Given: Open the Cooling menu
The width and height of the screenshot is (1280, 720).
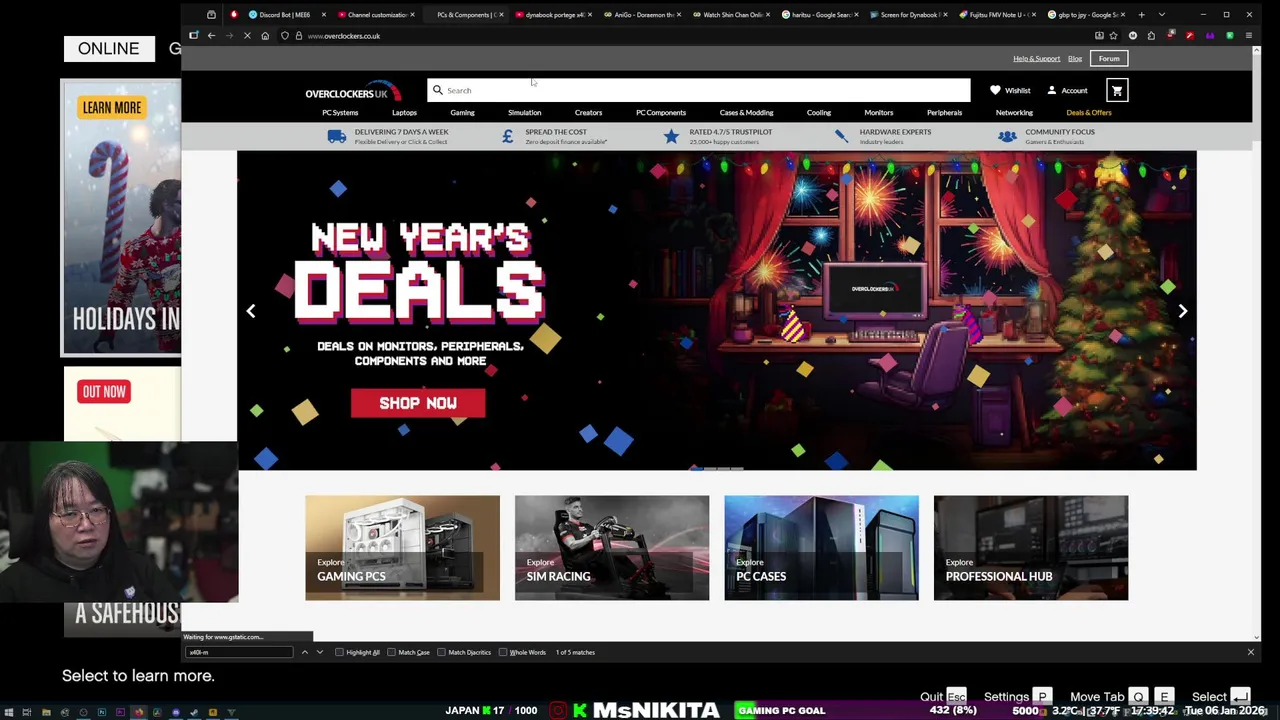Looking at the screenshot, I should click(x=819, y=113).
